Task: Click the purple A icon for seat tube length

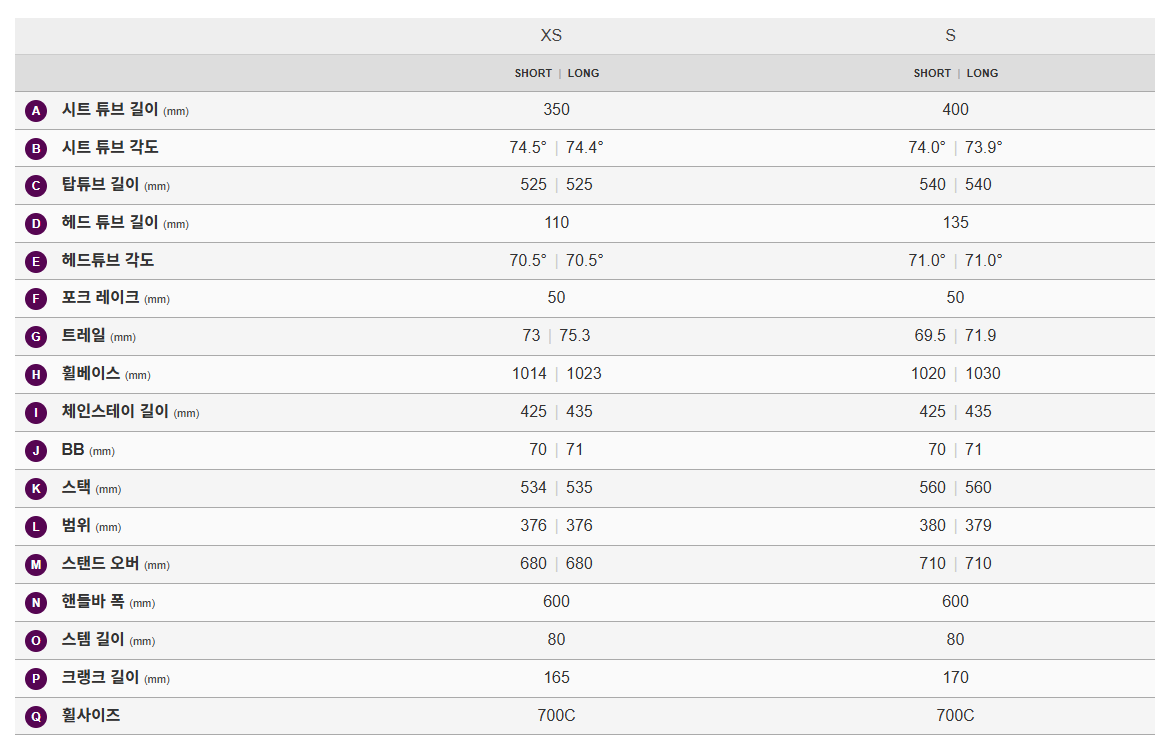Action: (x=36, y=111)
